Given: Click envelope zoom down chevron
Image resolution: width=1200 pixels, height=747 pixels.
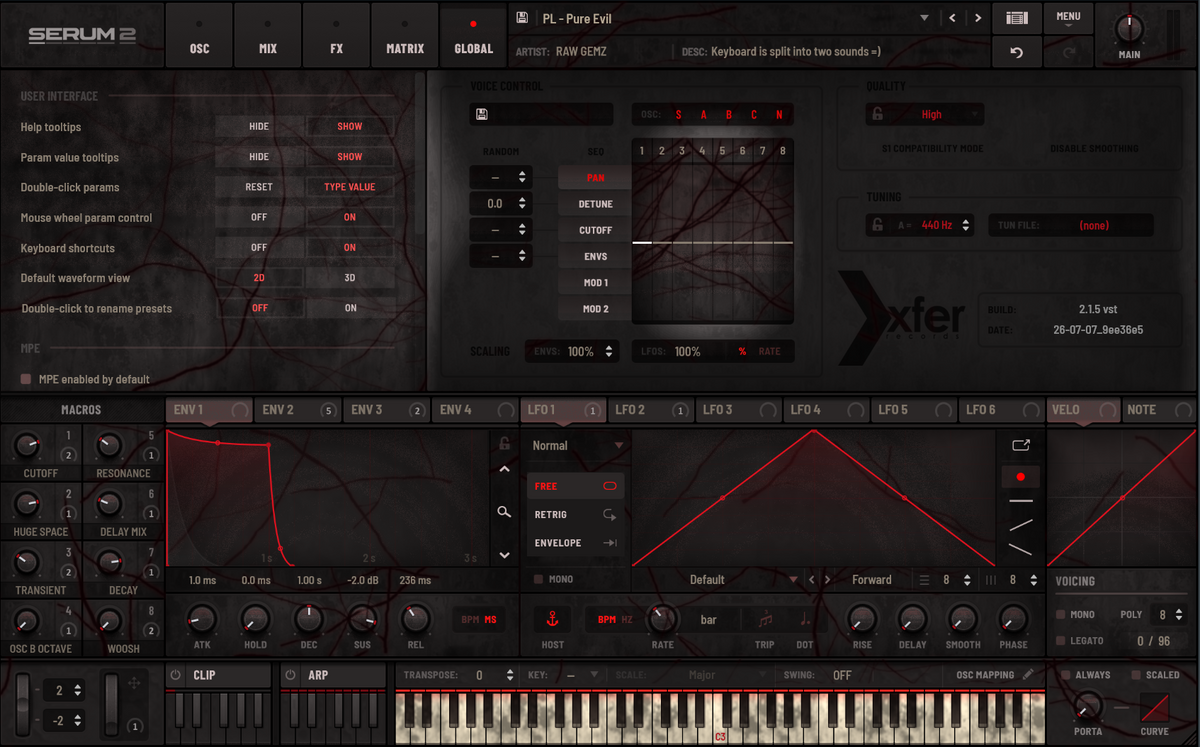Looking at the screenshot, I should coord(504,555).
